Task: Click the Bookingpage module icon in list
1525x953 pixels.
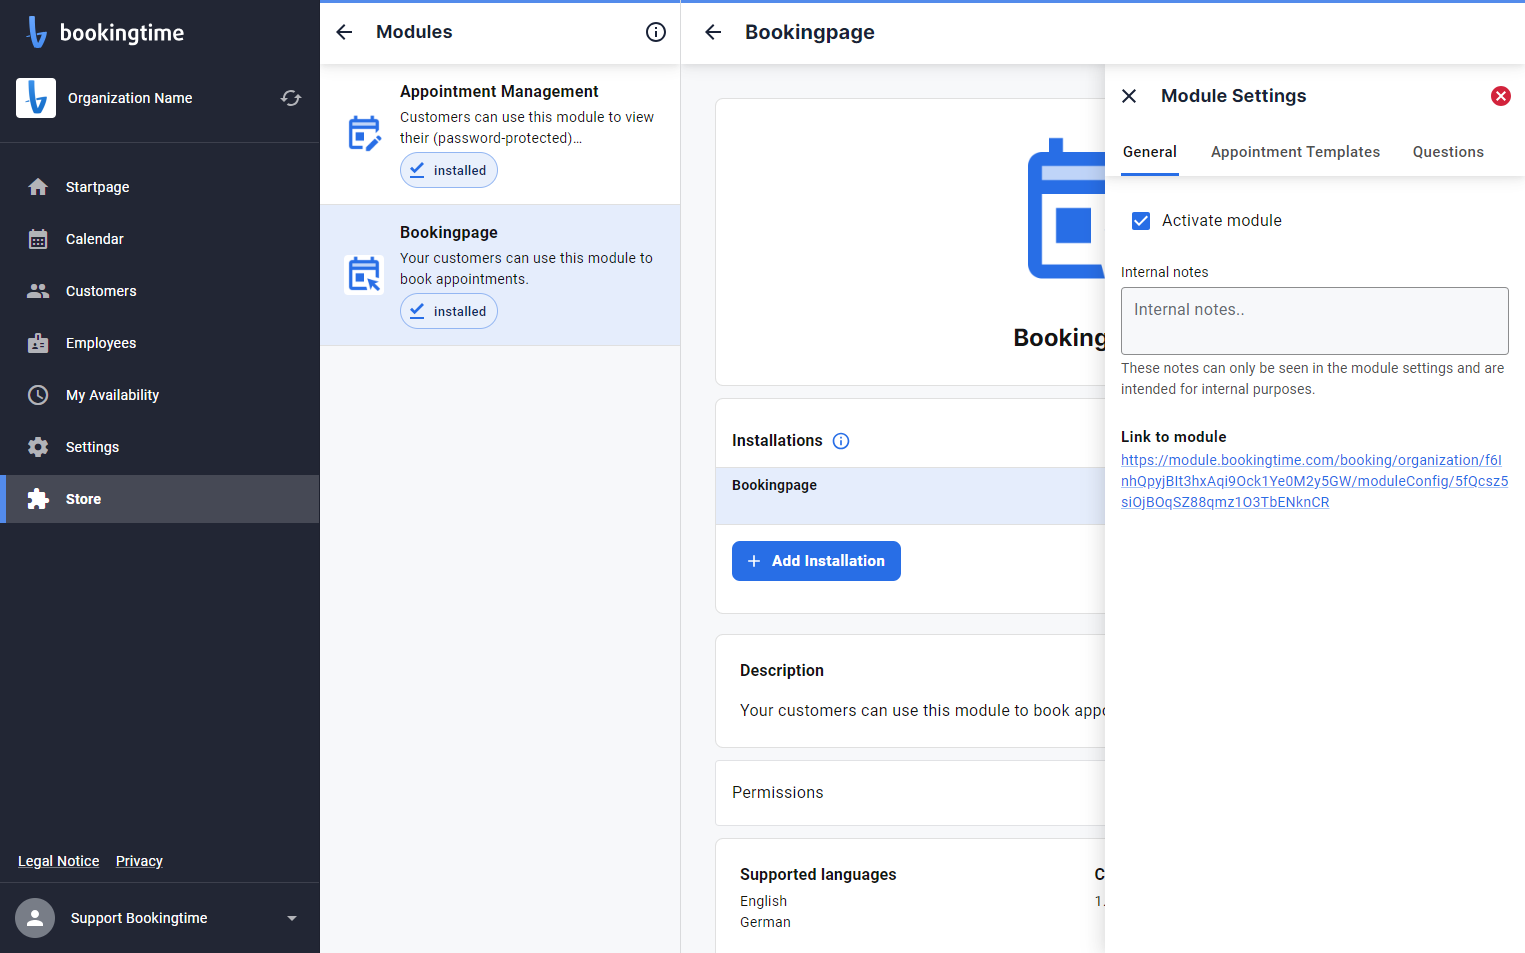Action: [364, 274]
